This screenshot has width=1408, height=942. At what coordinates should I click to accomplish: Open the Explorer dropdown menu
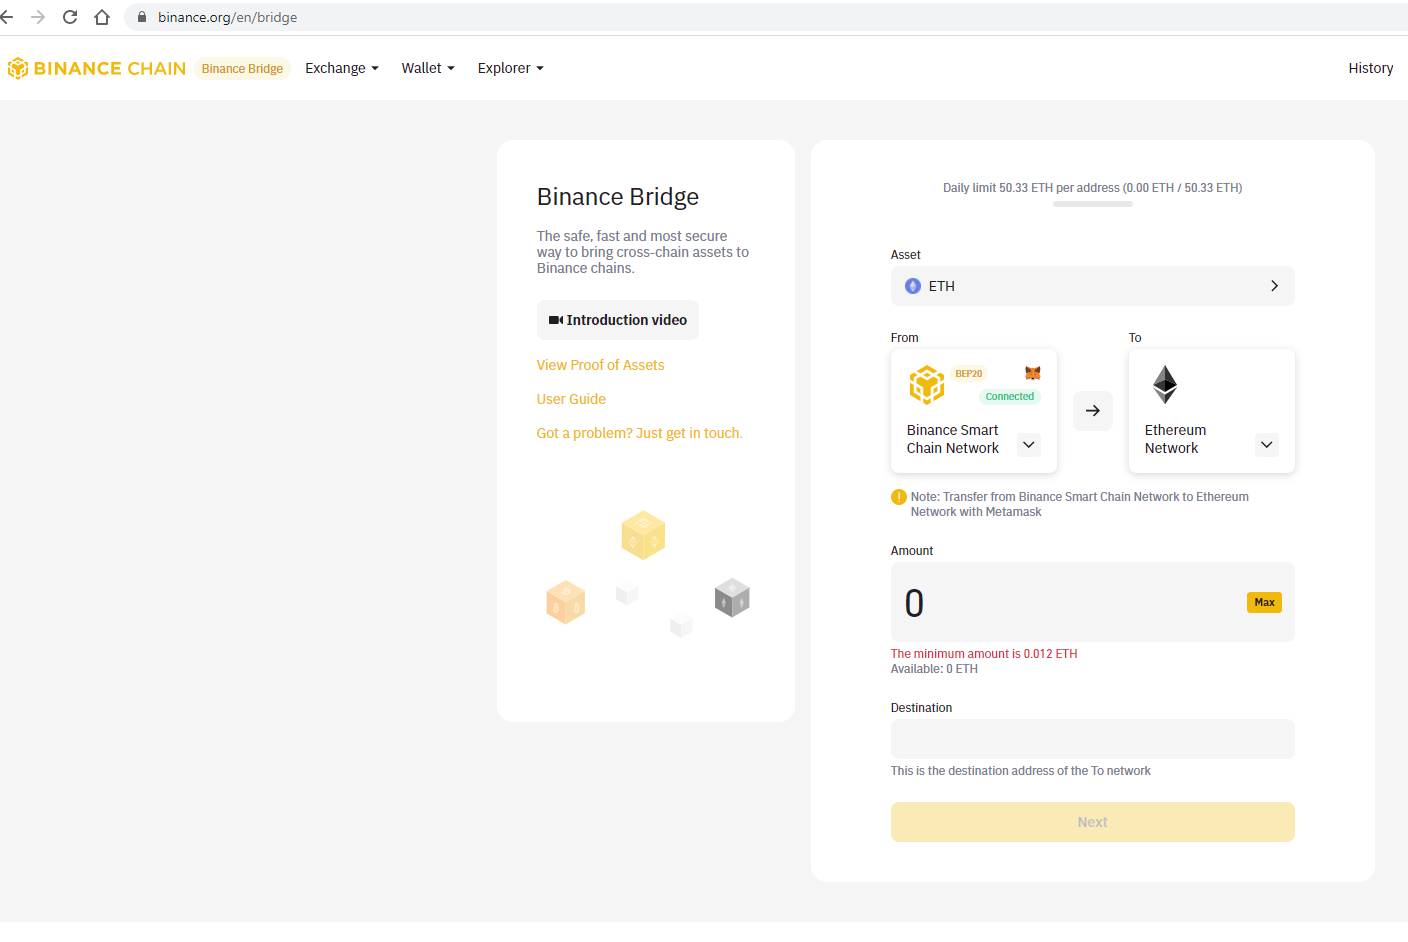(x=511, y=68)
